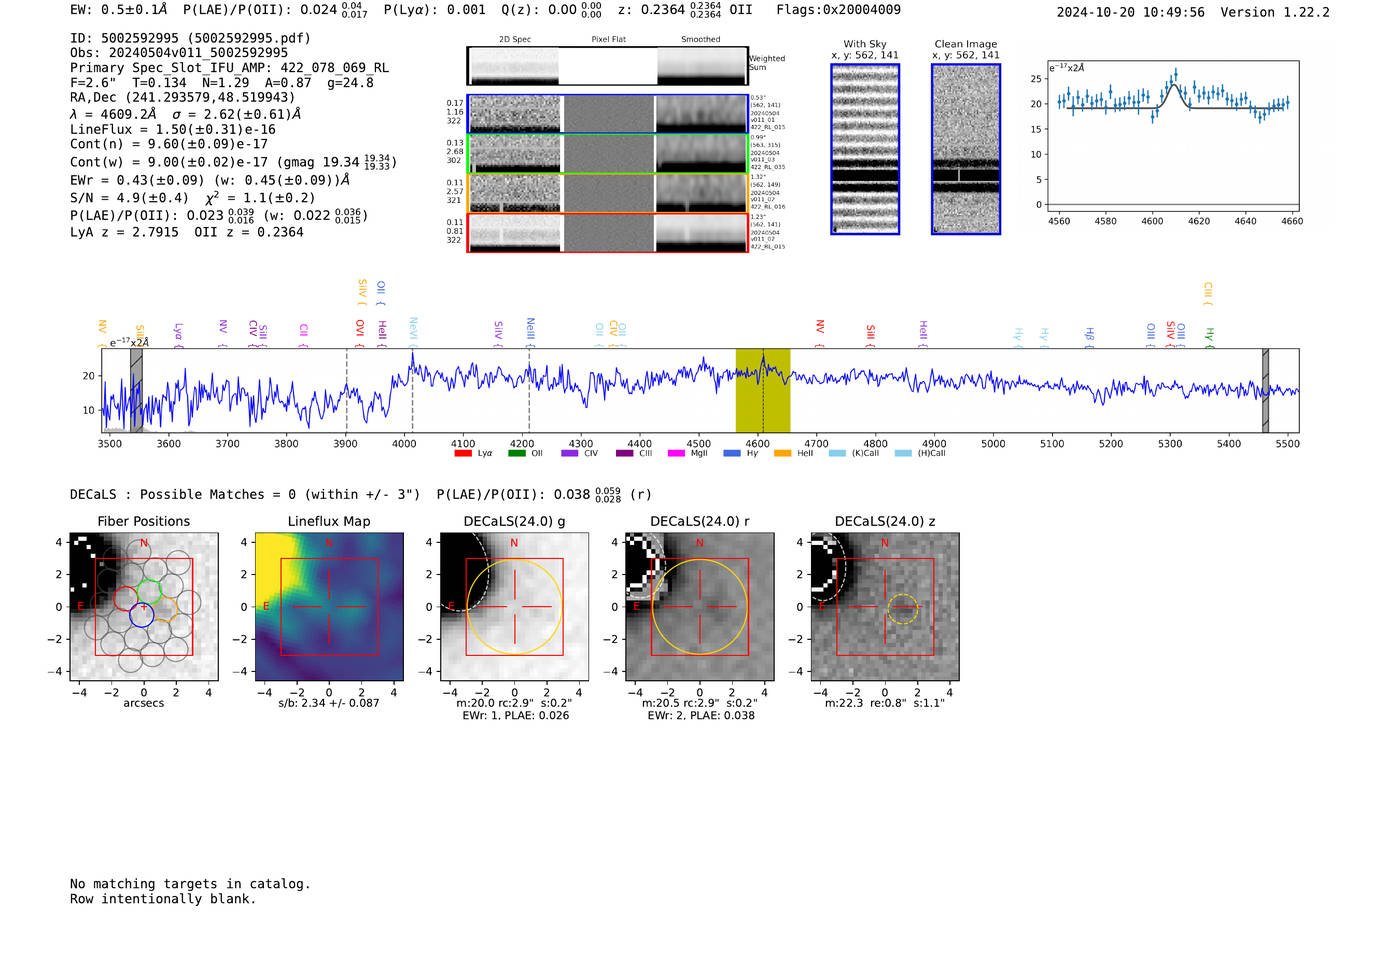
Task: Open the DECaLS(24.0) z cutout
Action: (x=884, y=607)
